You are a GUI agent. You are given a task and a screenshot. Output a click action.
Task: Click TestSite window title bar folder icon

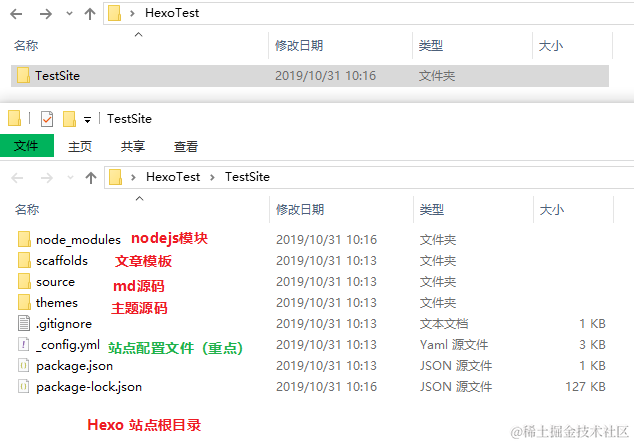pyautogui.click(x=15, y=118)
